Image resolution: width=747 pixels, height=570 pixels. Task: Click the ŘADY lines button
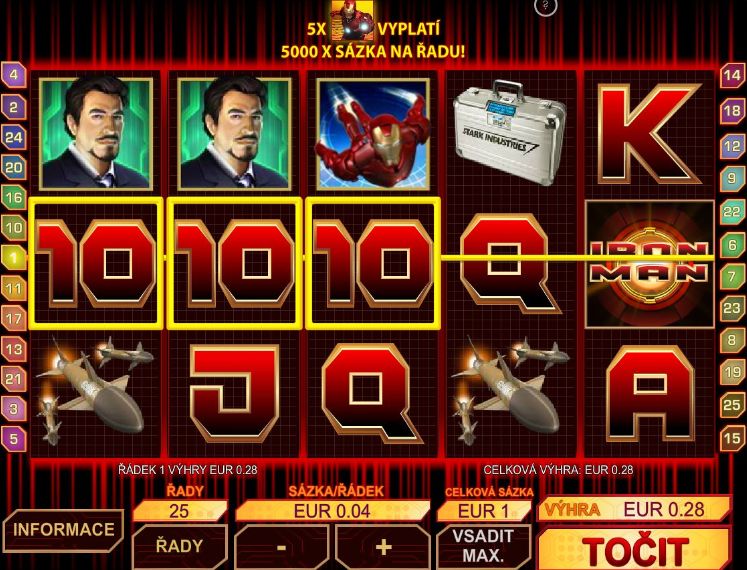point(179,547)
